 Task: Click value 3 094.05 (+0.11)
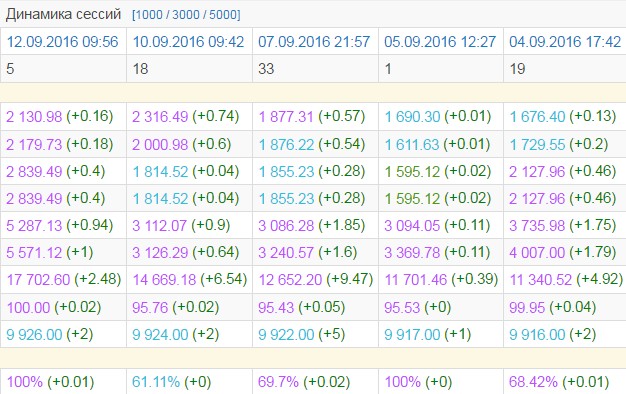[437, 226]
